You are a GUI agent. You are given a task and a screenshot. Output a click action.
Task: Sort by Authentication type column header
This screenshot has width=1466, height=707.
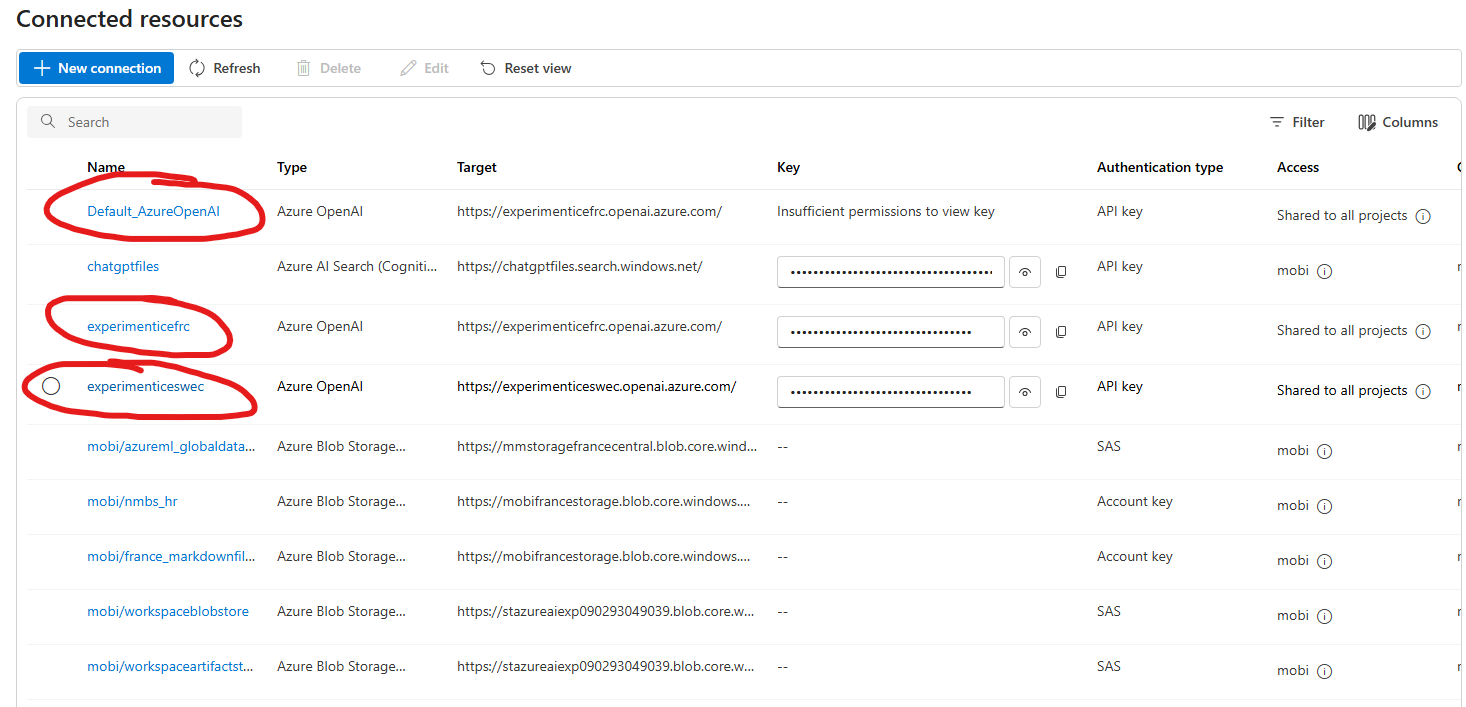pos(1160,167)
